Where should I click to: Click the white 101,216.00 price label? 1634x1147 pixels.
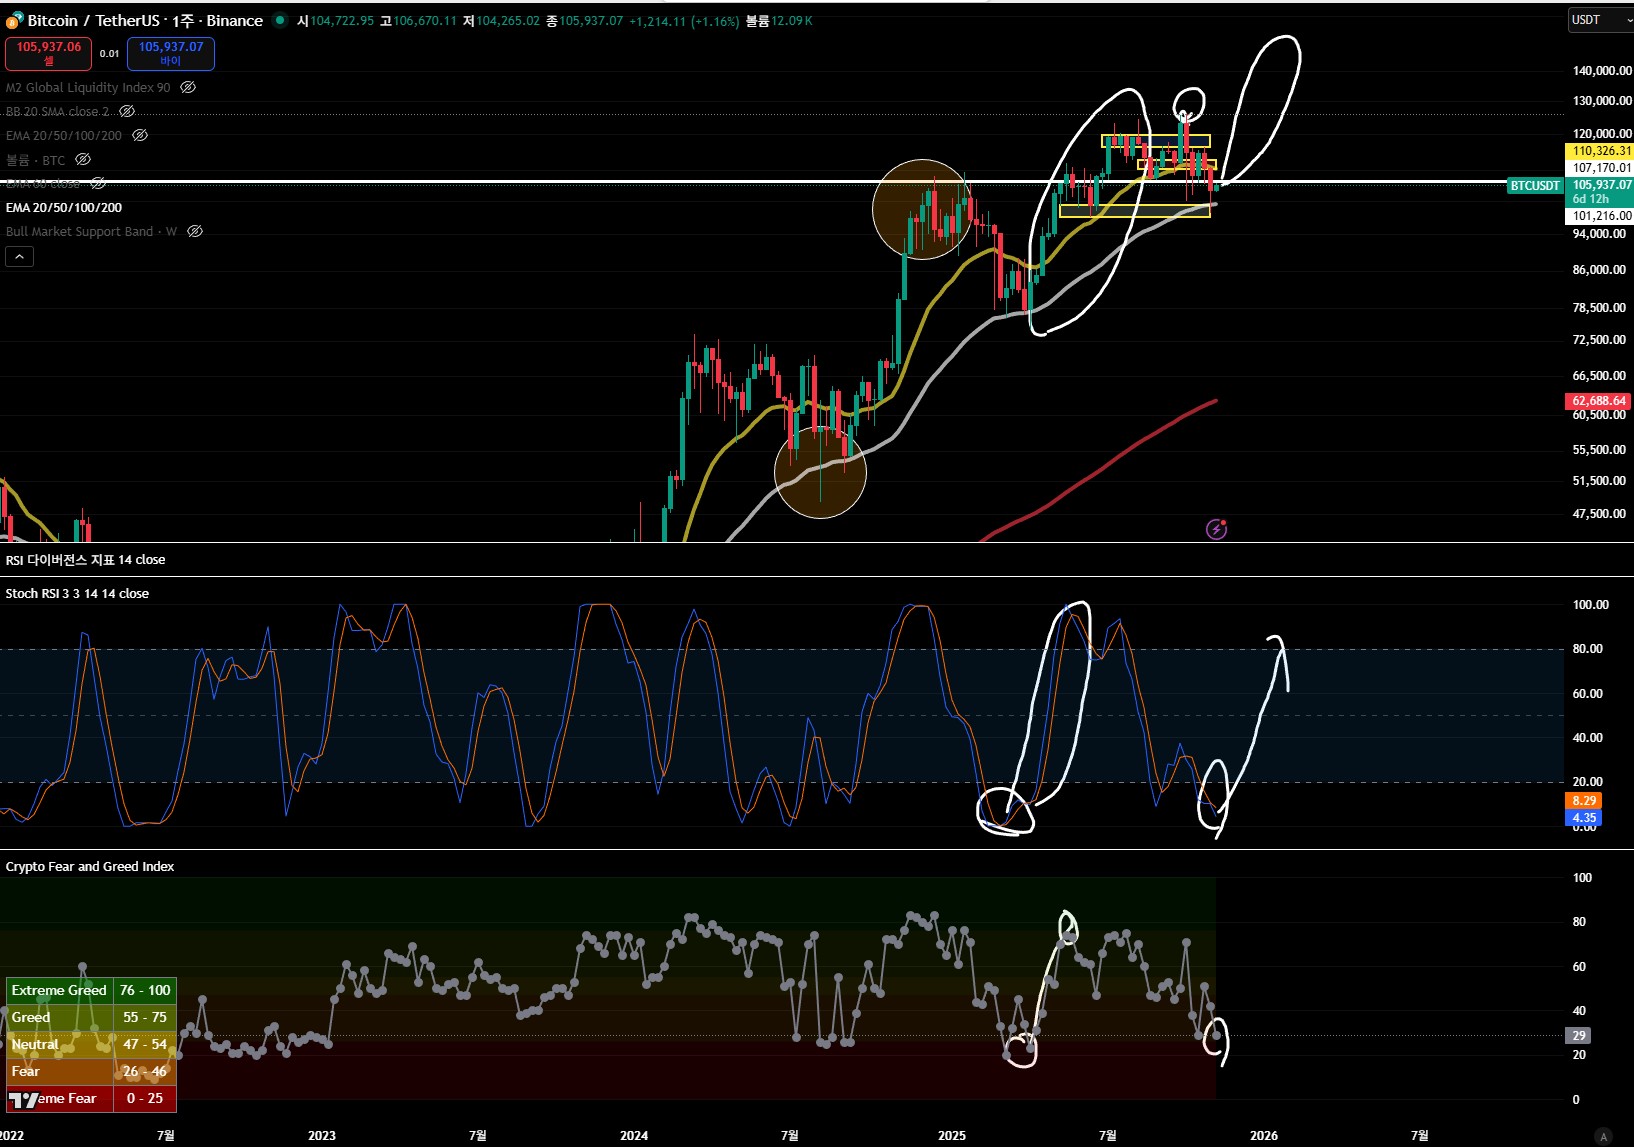tap(1599, 216)
